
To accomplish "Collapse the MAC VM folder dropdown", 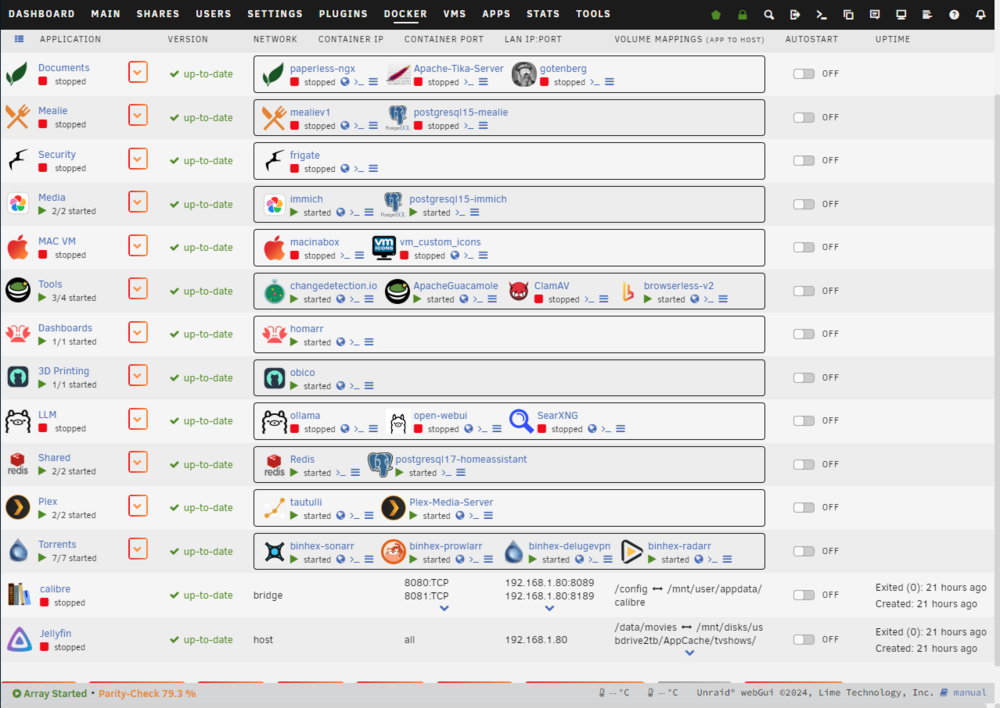I will 138,246.
